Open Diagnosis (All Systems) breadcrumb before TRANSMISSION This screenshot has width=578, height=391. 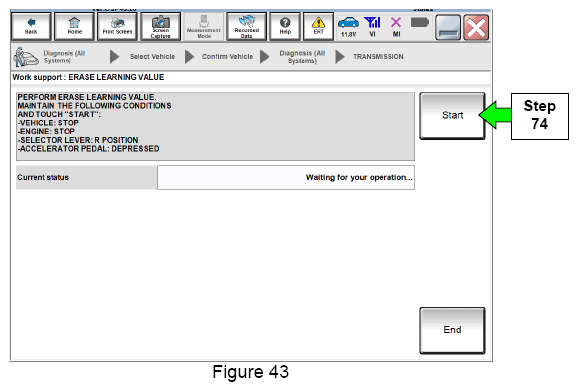pos(302,57)
